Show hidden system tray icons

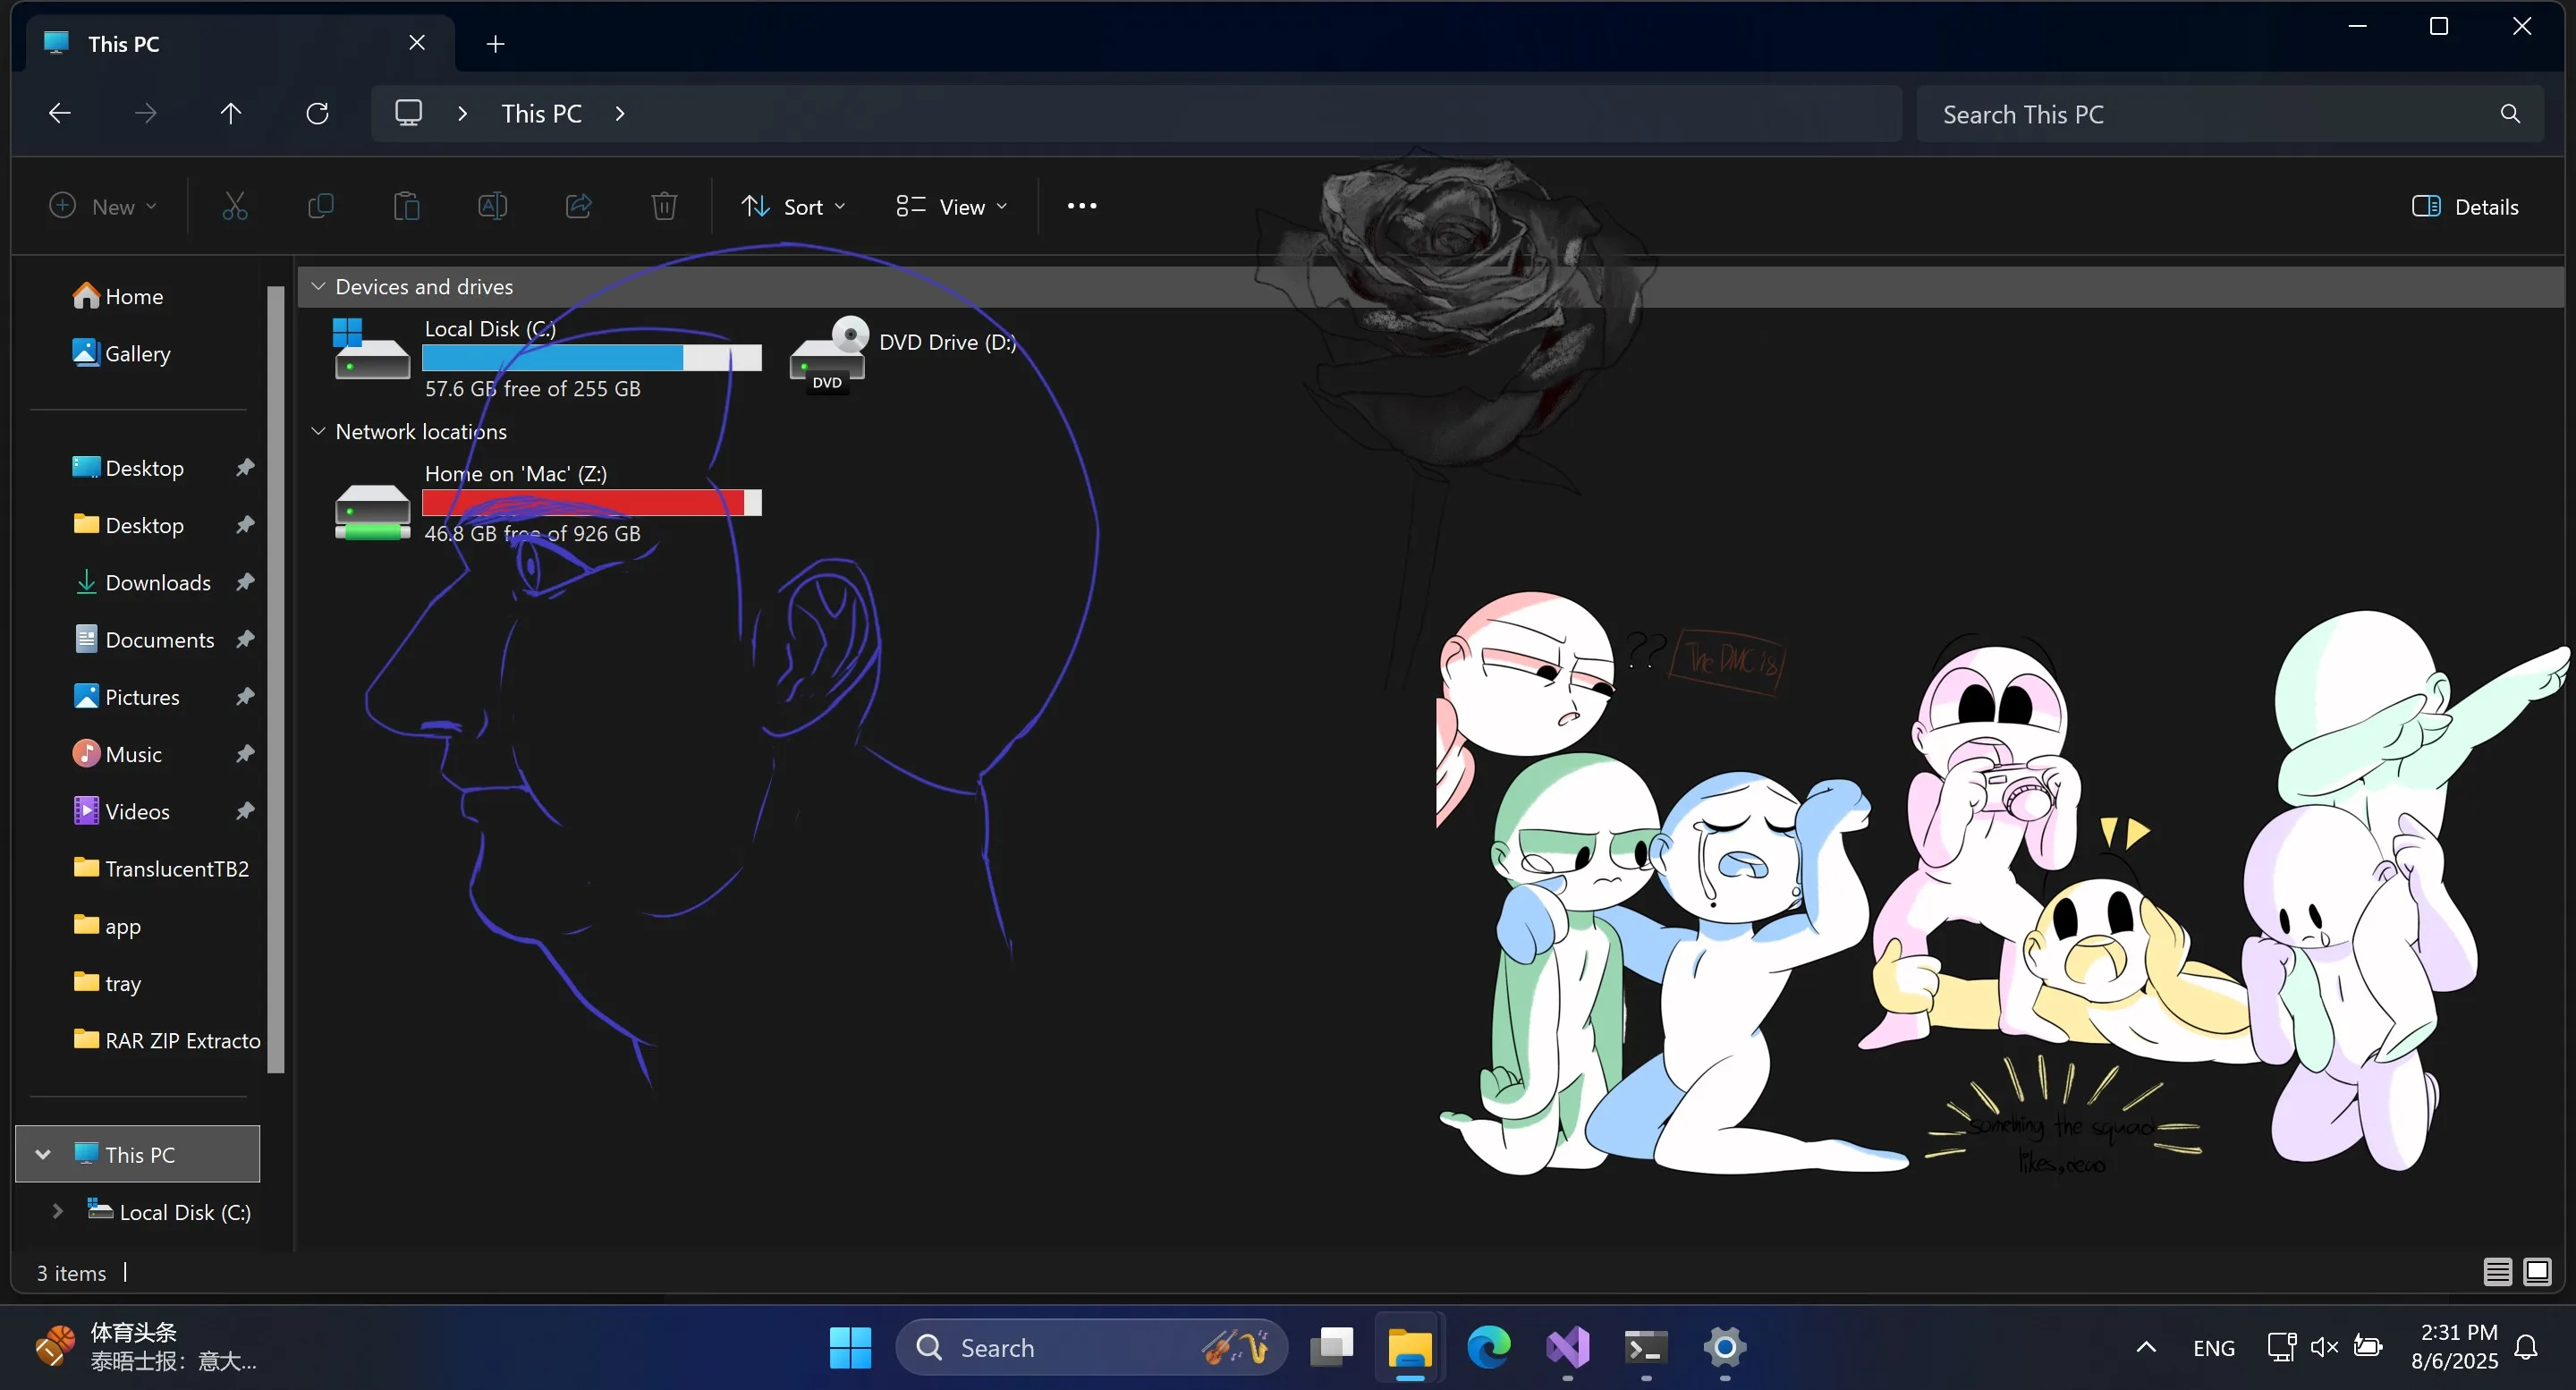click(2146, 1348)
